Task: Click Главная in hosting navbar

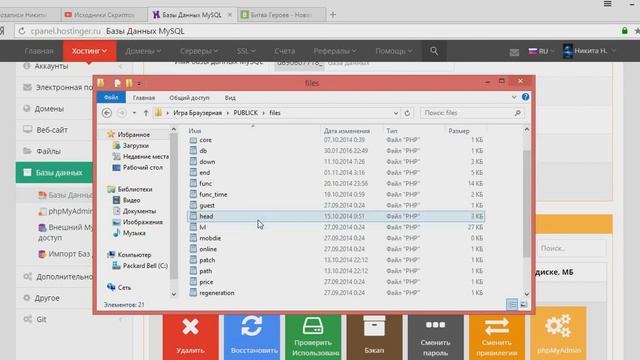Action: tap(39, 51)
